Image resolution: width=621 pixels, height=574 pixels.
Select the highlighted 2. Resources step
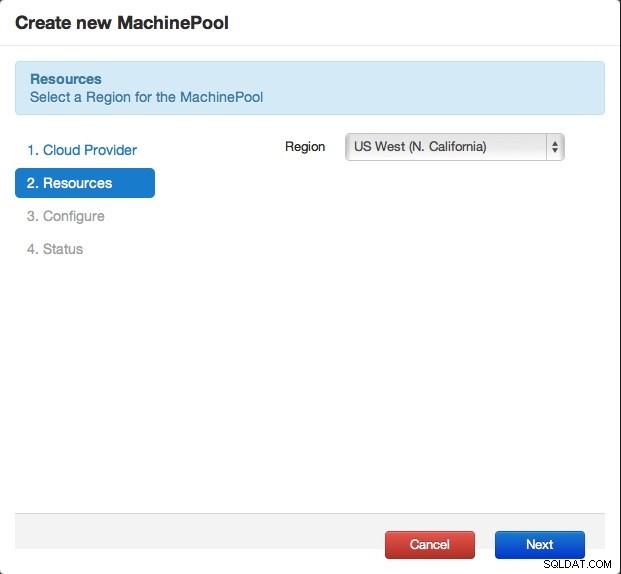(85, 183)
